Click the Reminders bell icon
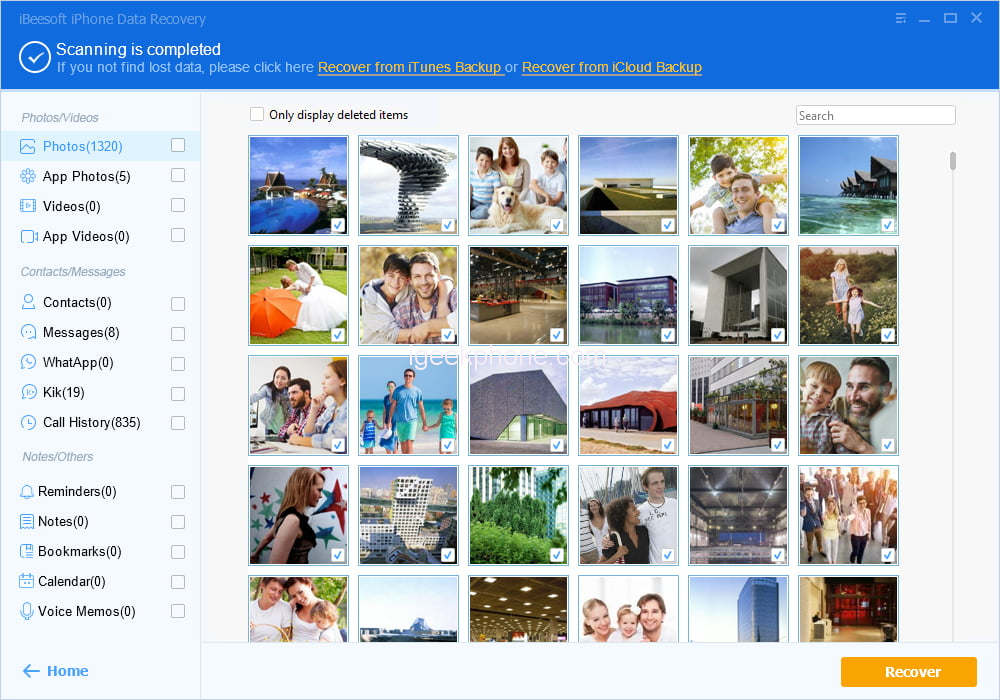The image size is (1000, 700). tap(27, 492)
